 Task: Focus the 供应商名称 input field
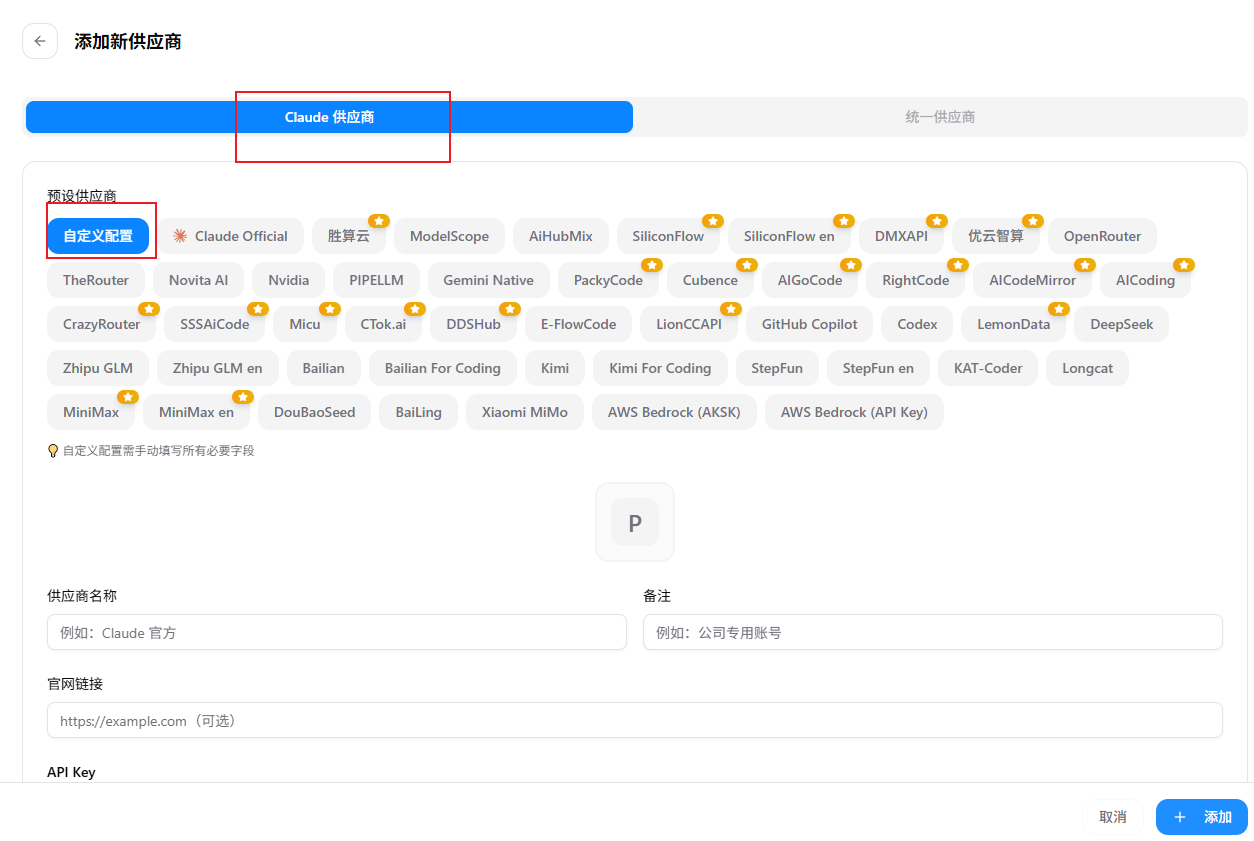pyautogui.click(x=337, y=632)
